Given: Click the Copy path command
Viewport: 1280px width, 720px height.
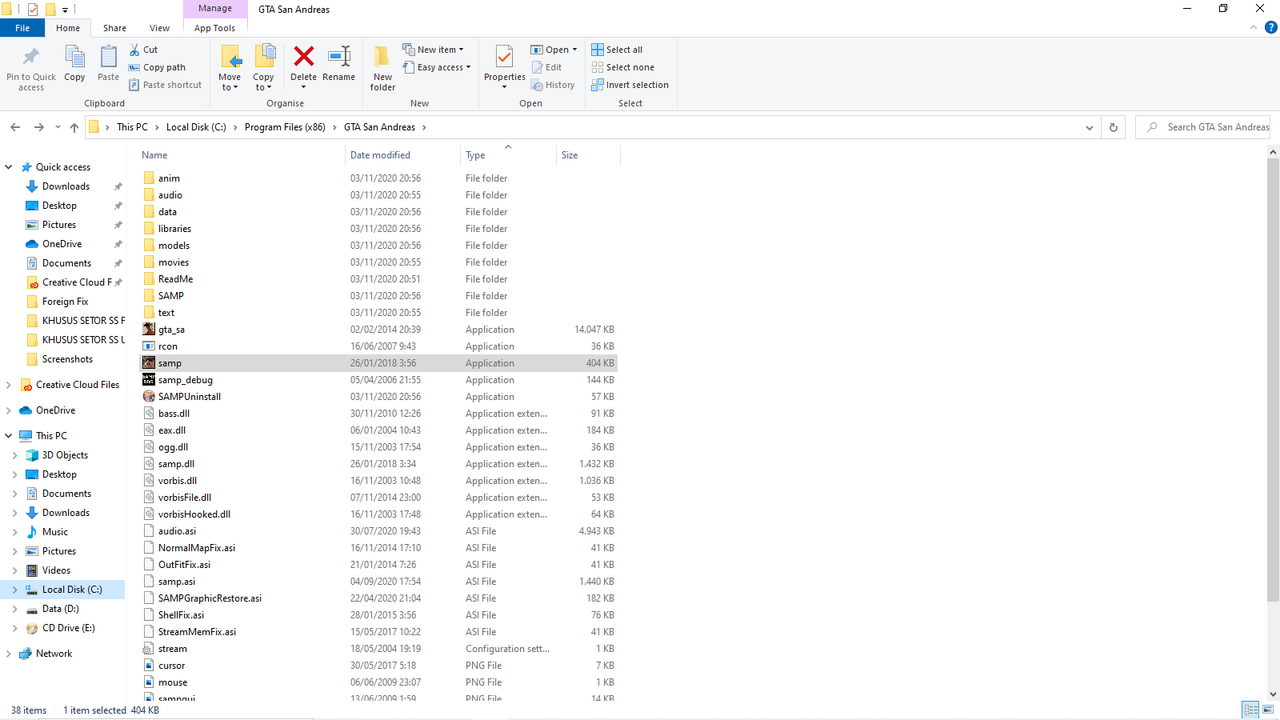Looking at the screenshot, I should click(157, 67).
